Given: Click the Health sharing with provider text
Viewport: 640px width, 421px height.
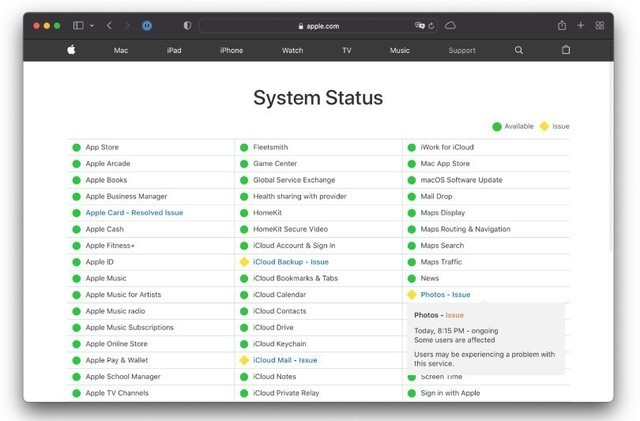Looking at the screenshot, I should tap(300, 196).
